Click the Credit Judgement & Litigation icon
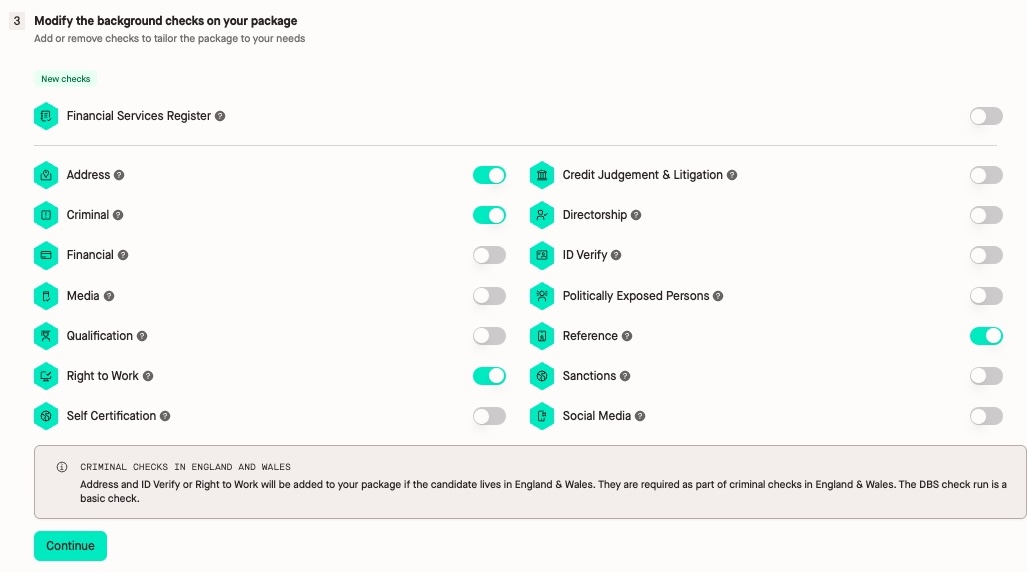The height and width of the screenshot is (572, 1027). 542,175
